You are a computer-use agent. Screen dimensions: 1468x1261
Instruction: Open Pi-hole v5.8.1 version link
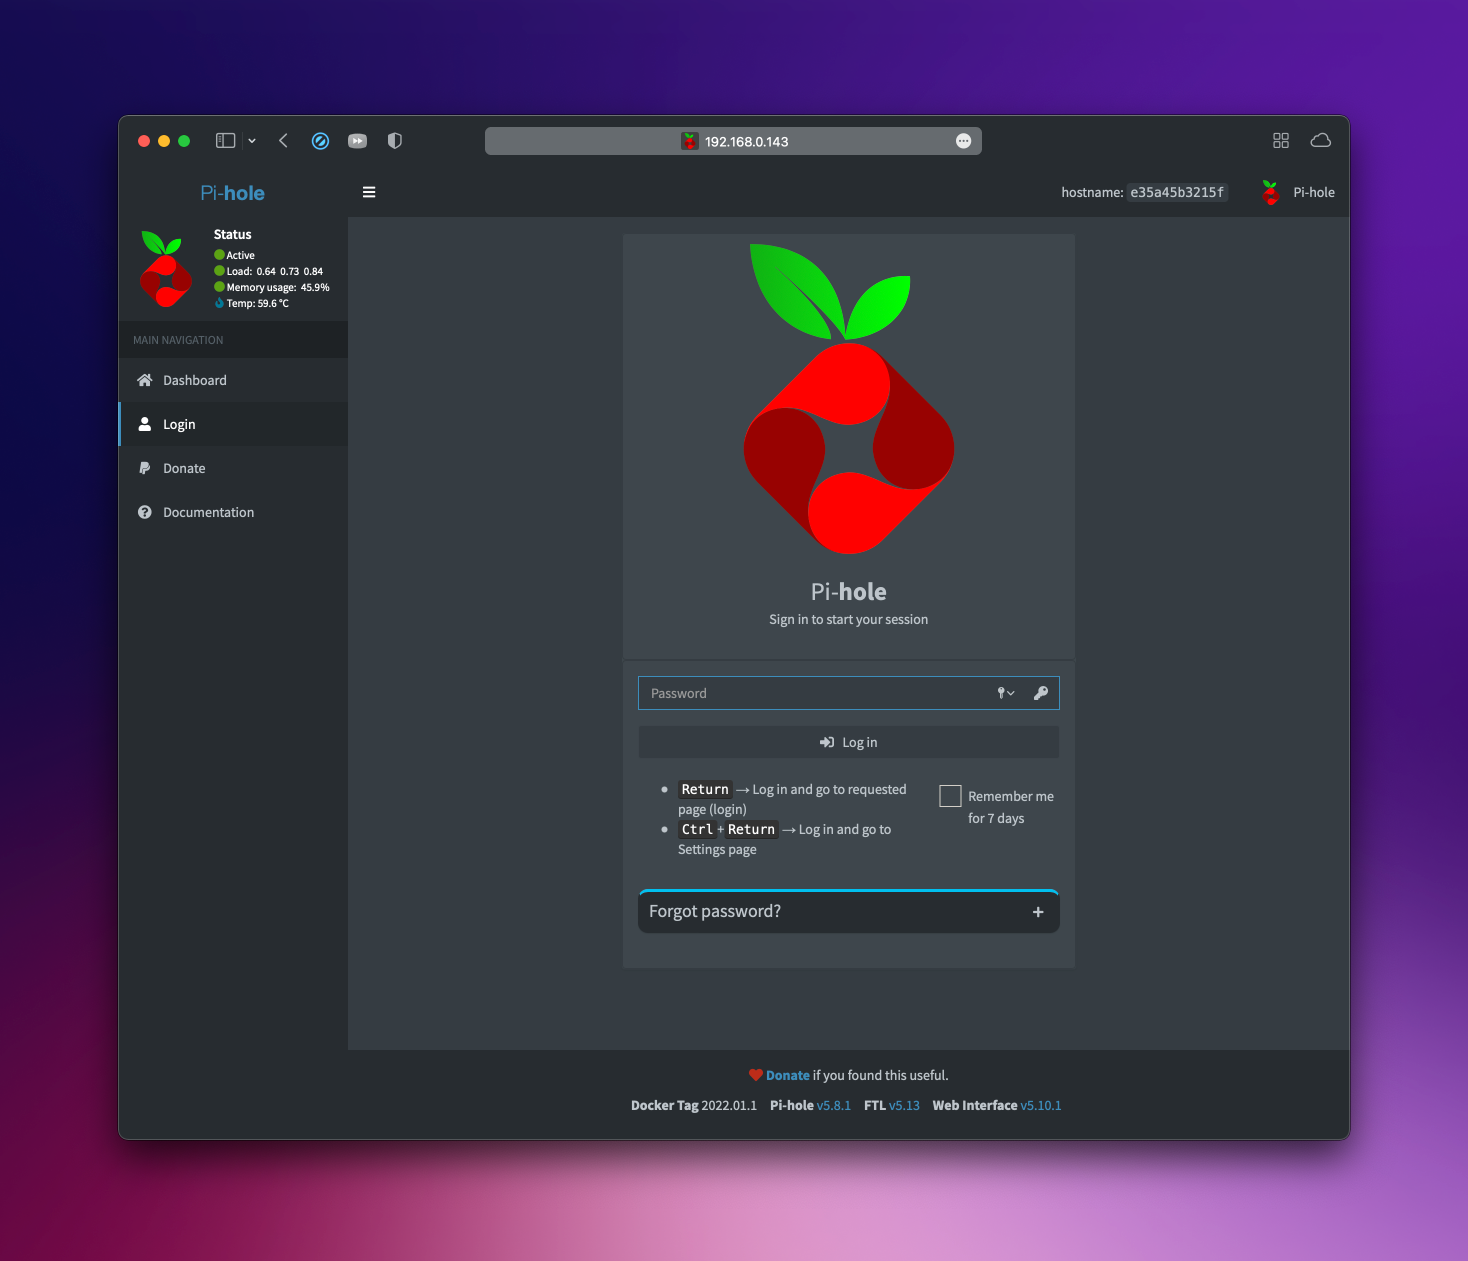(833, 1105)
